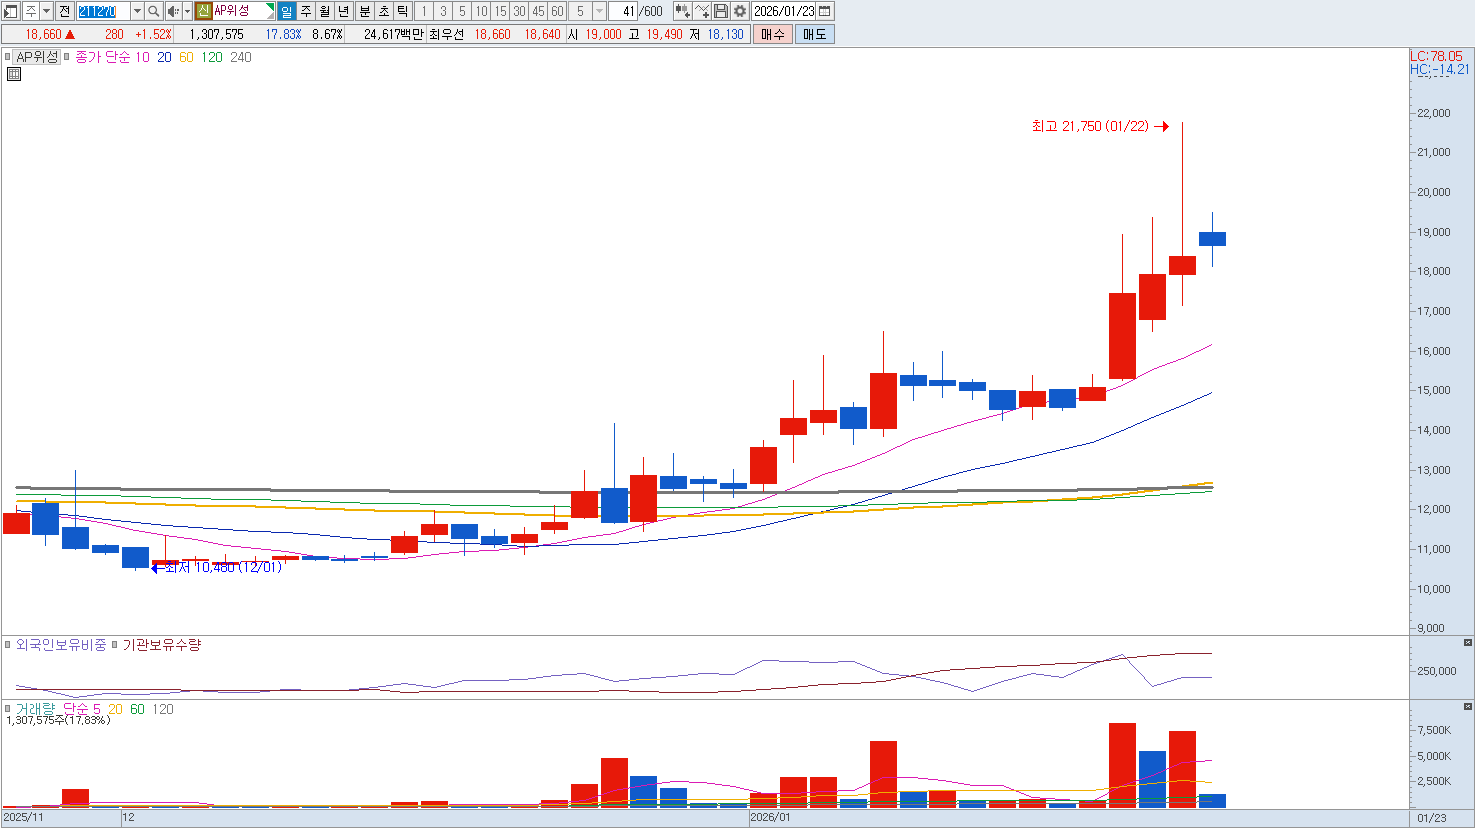Expand the stock code 211270 dropdown
1475x828 pixels.
(x=137, y=11)
